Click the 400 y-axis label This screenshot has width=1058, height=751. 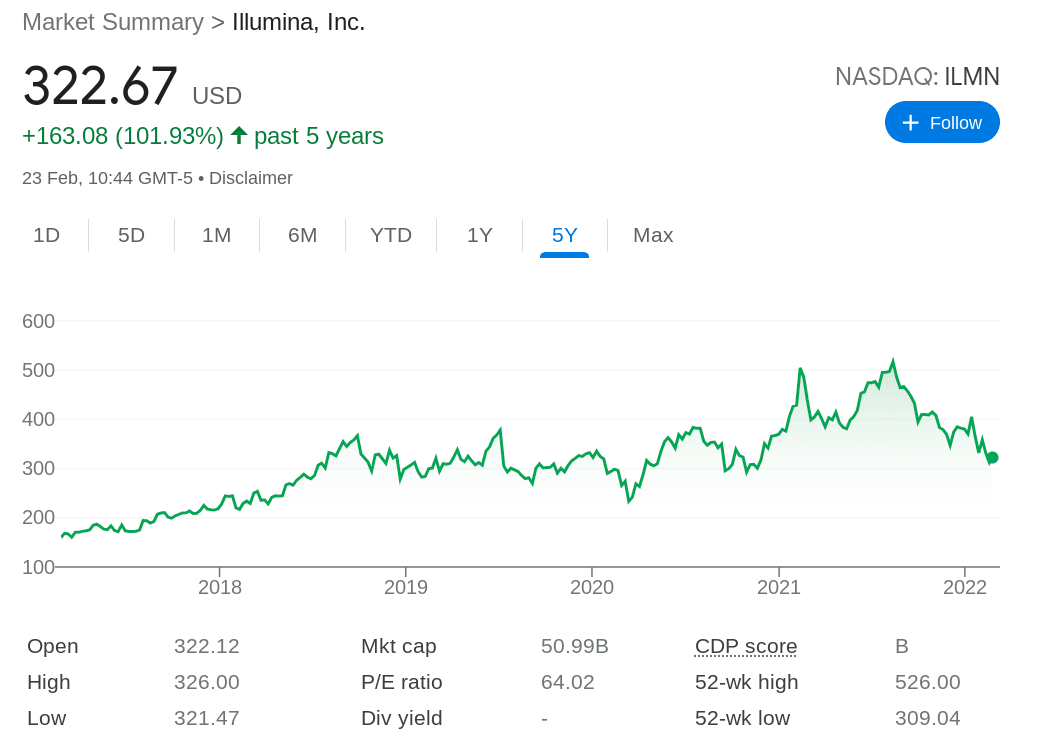pyautogui.click(x=38, y=420)
